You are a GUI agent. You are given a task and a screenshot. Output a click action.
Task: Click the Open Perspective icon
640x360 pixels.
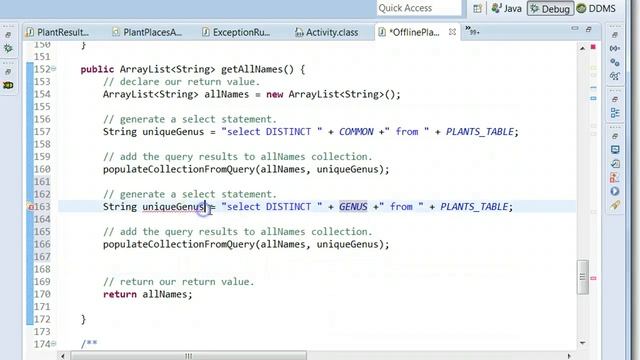tap(477, 8)
